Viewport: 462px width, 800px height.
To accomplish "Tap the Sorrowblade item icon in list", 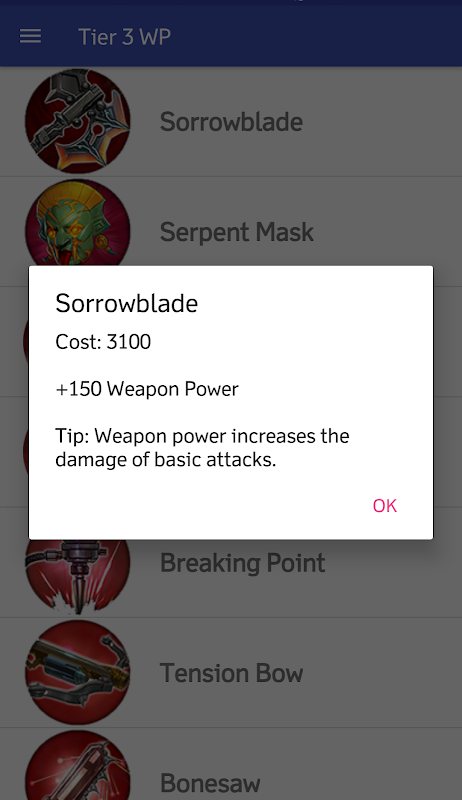I will (78, 121).
